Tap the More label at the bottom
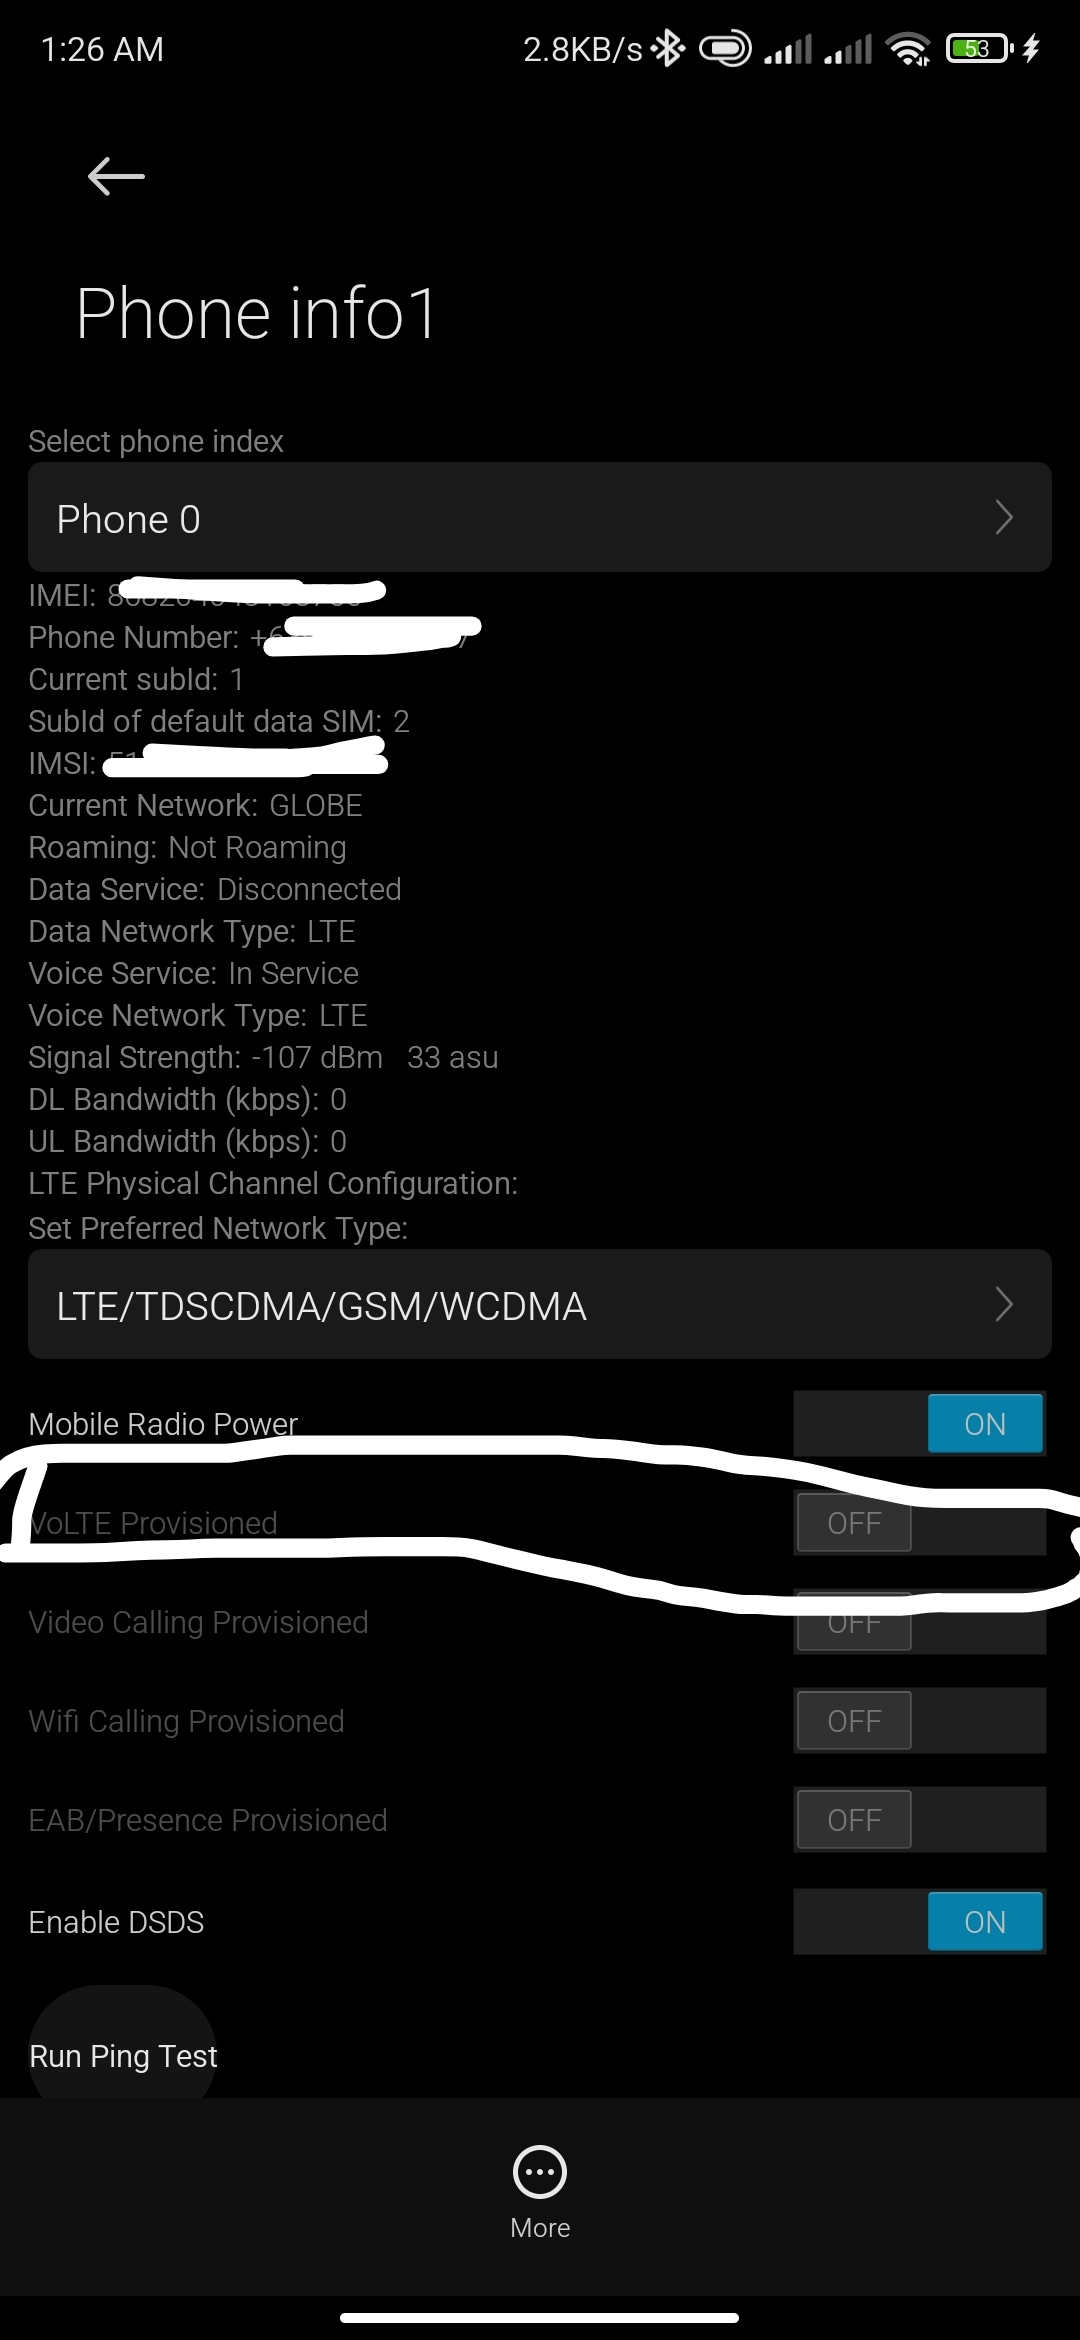This screenshot has height=2340, width=1080. click(x=540, y=2228)
